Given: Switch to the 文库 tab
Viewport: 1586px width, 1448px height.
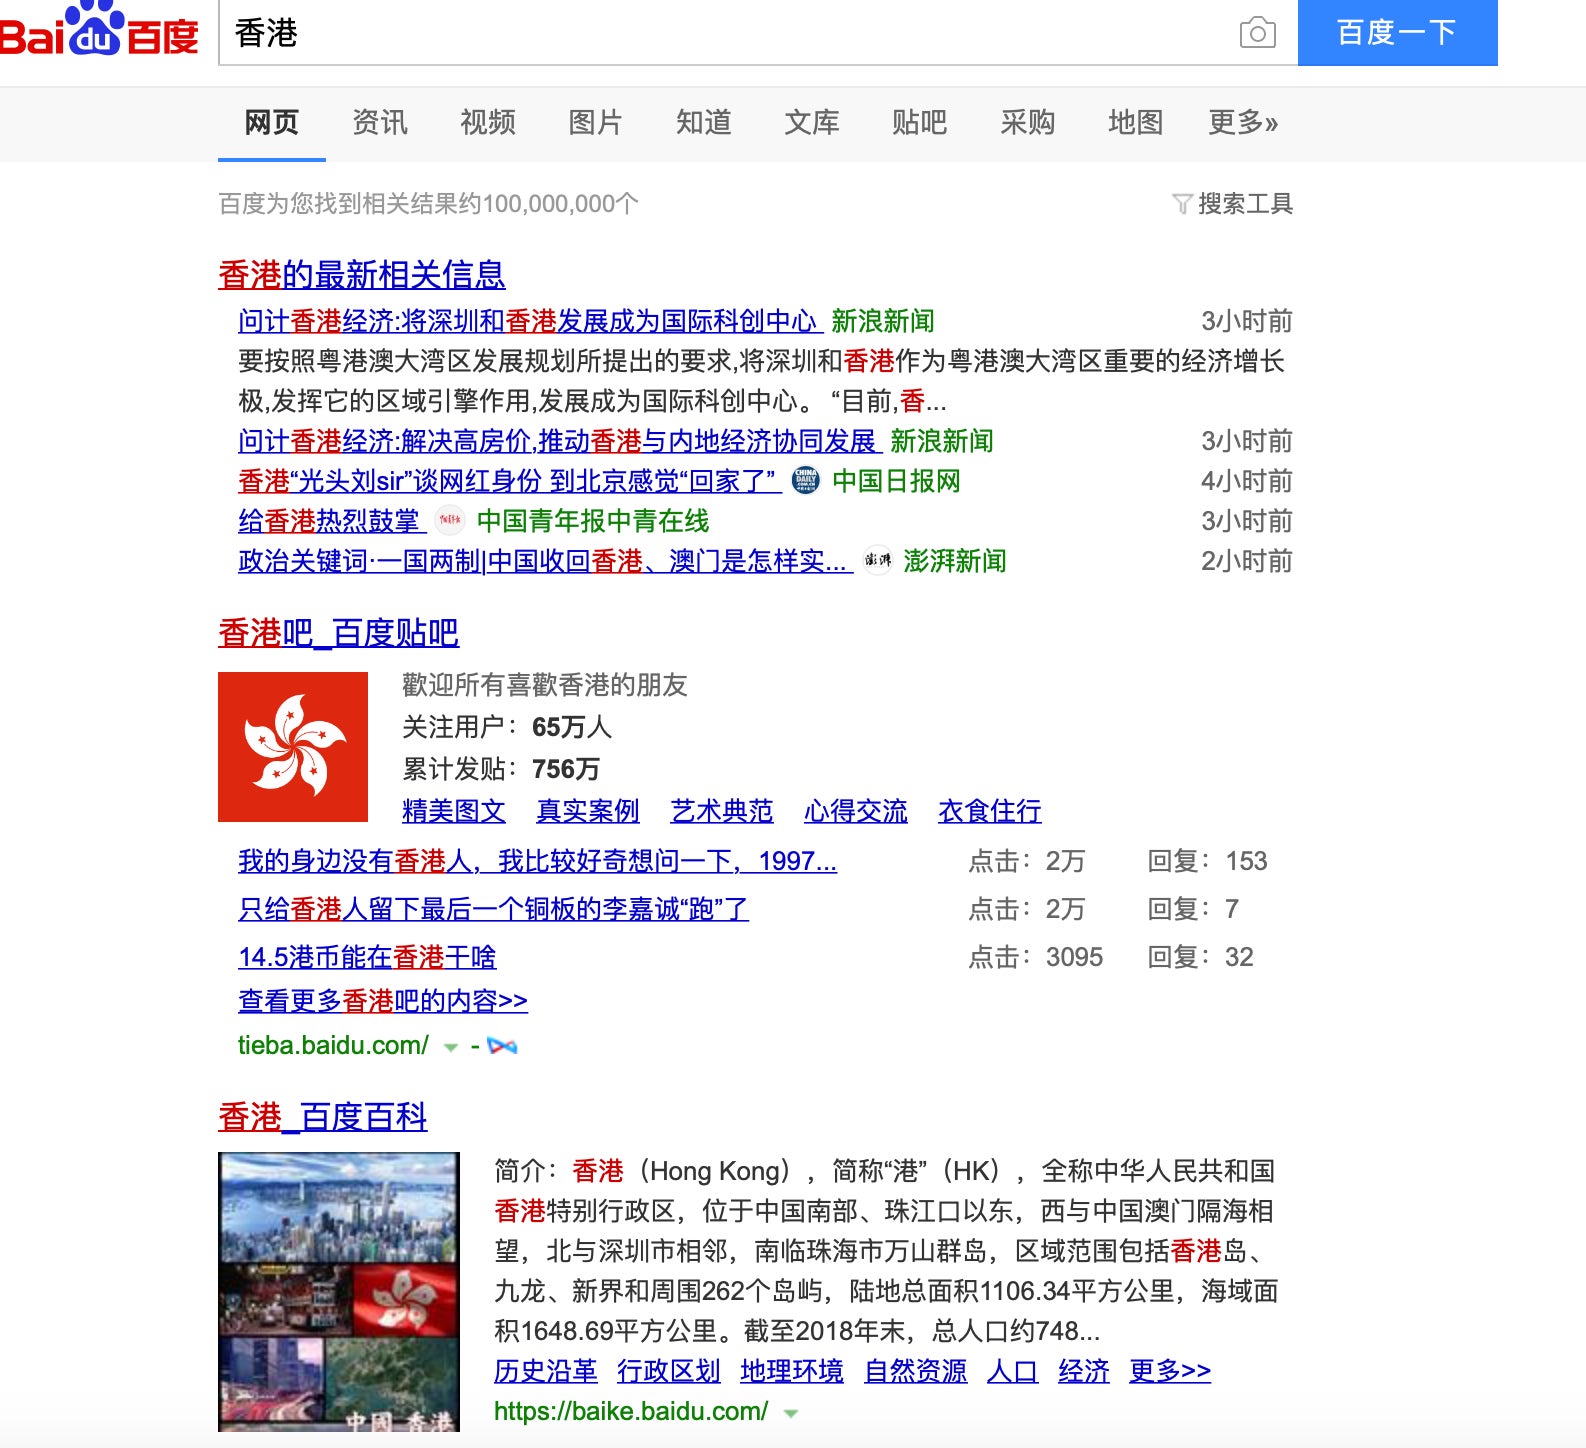Looking at the screenshot, I should 812,123.
